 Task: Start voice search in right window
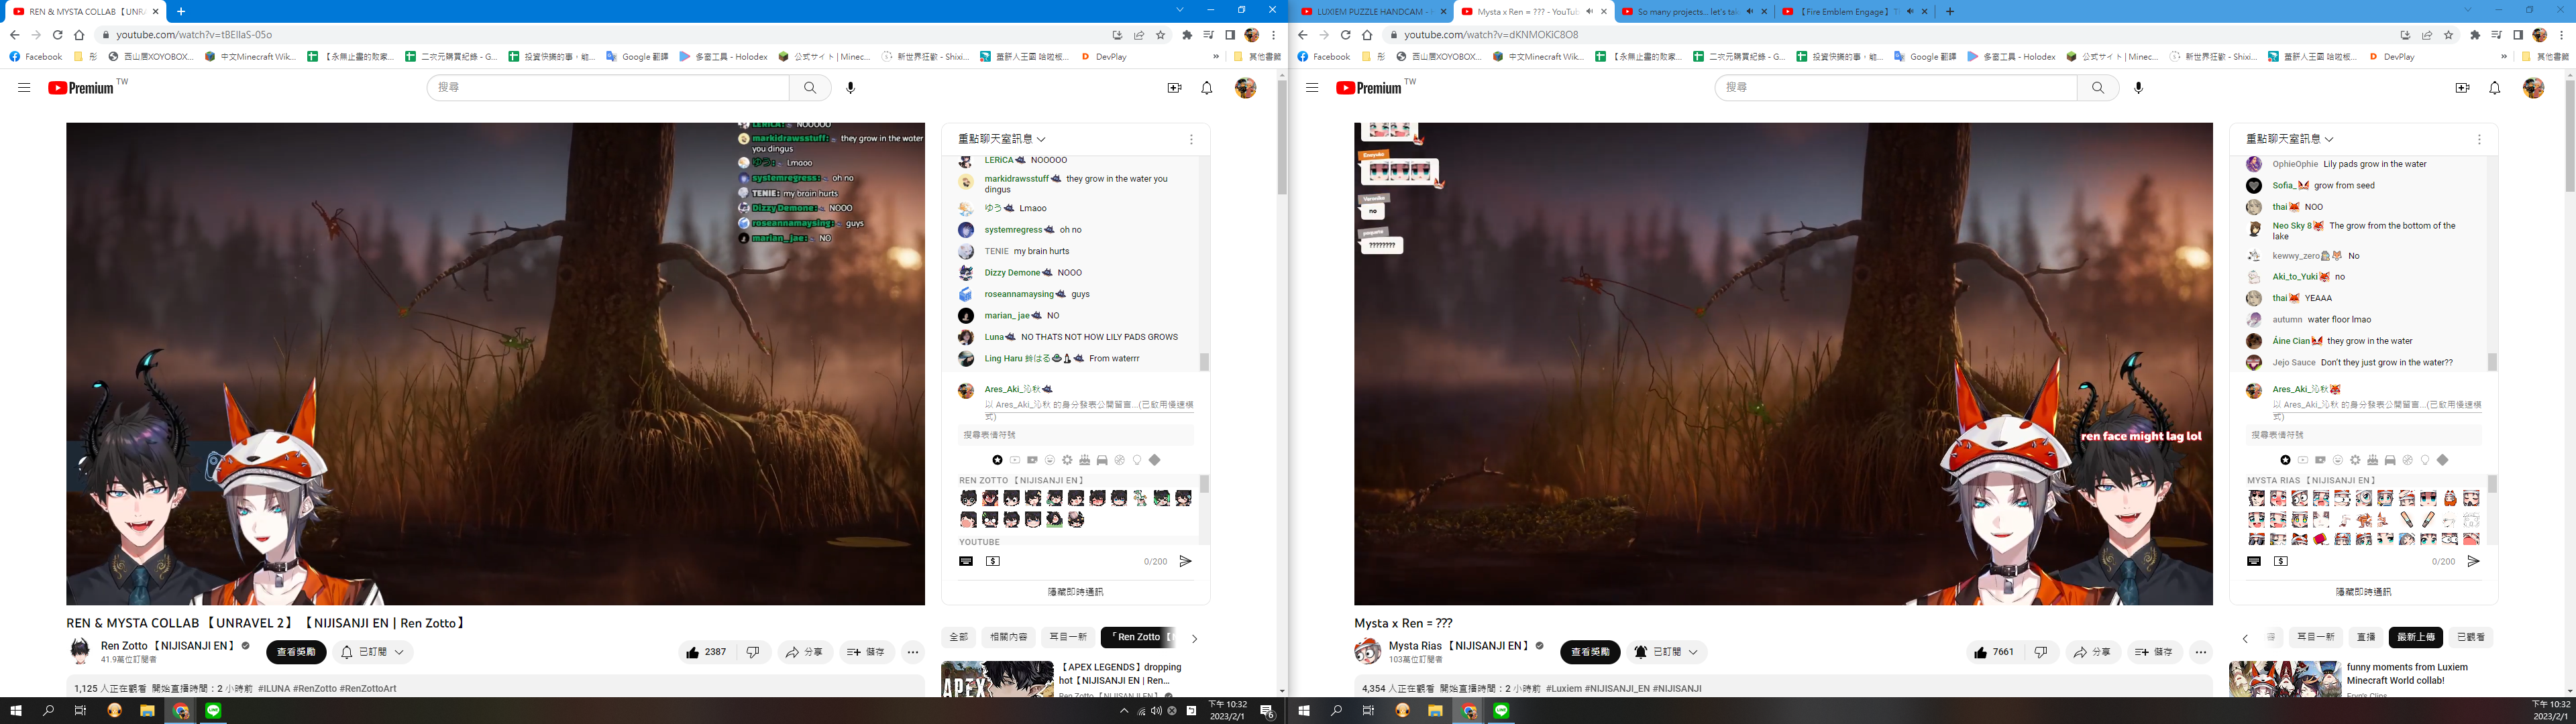pyautogui.click(x=2138, y=88)
